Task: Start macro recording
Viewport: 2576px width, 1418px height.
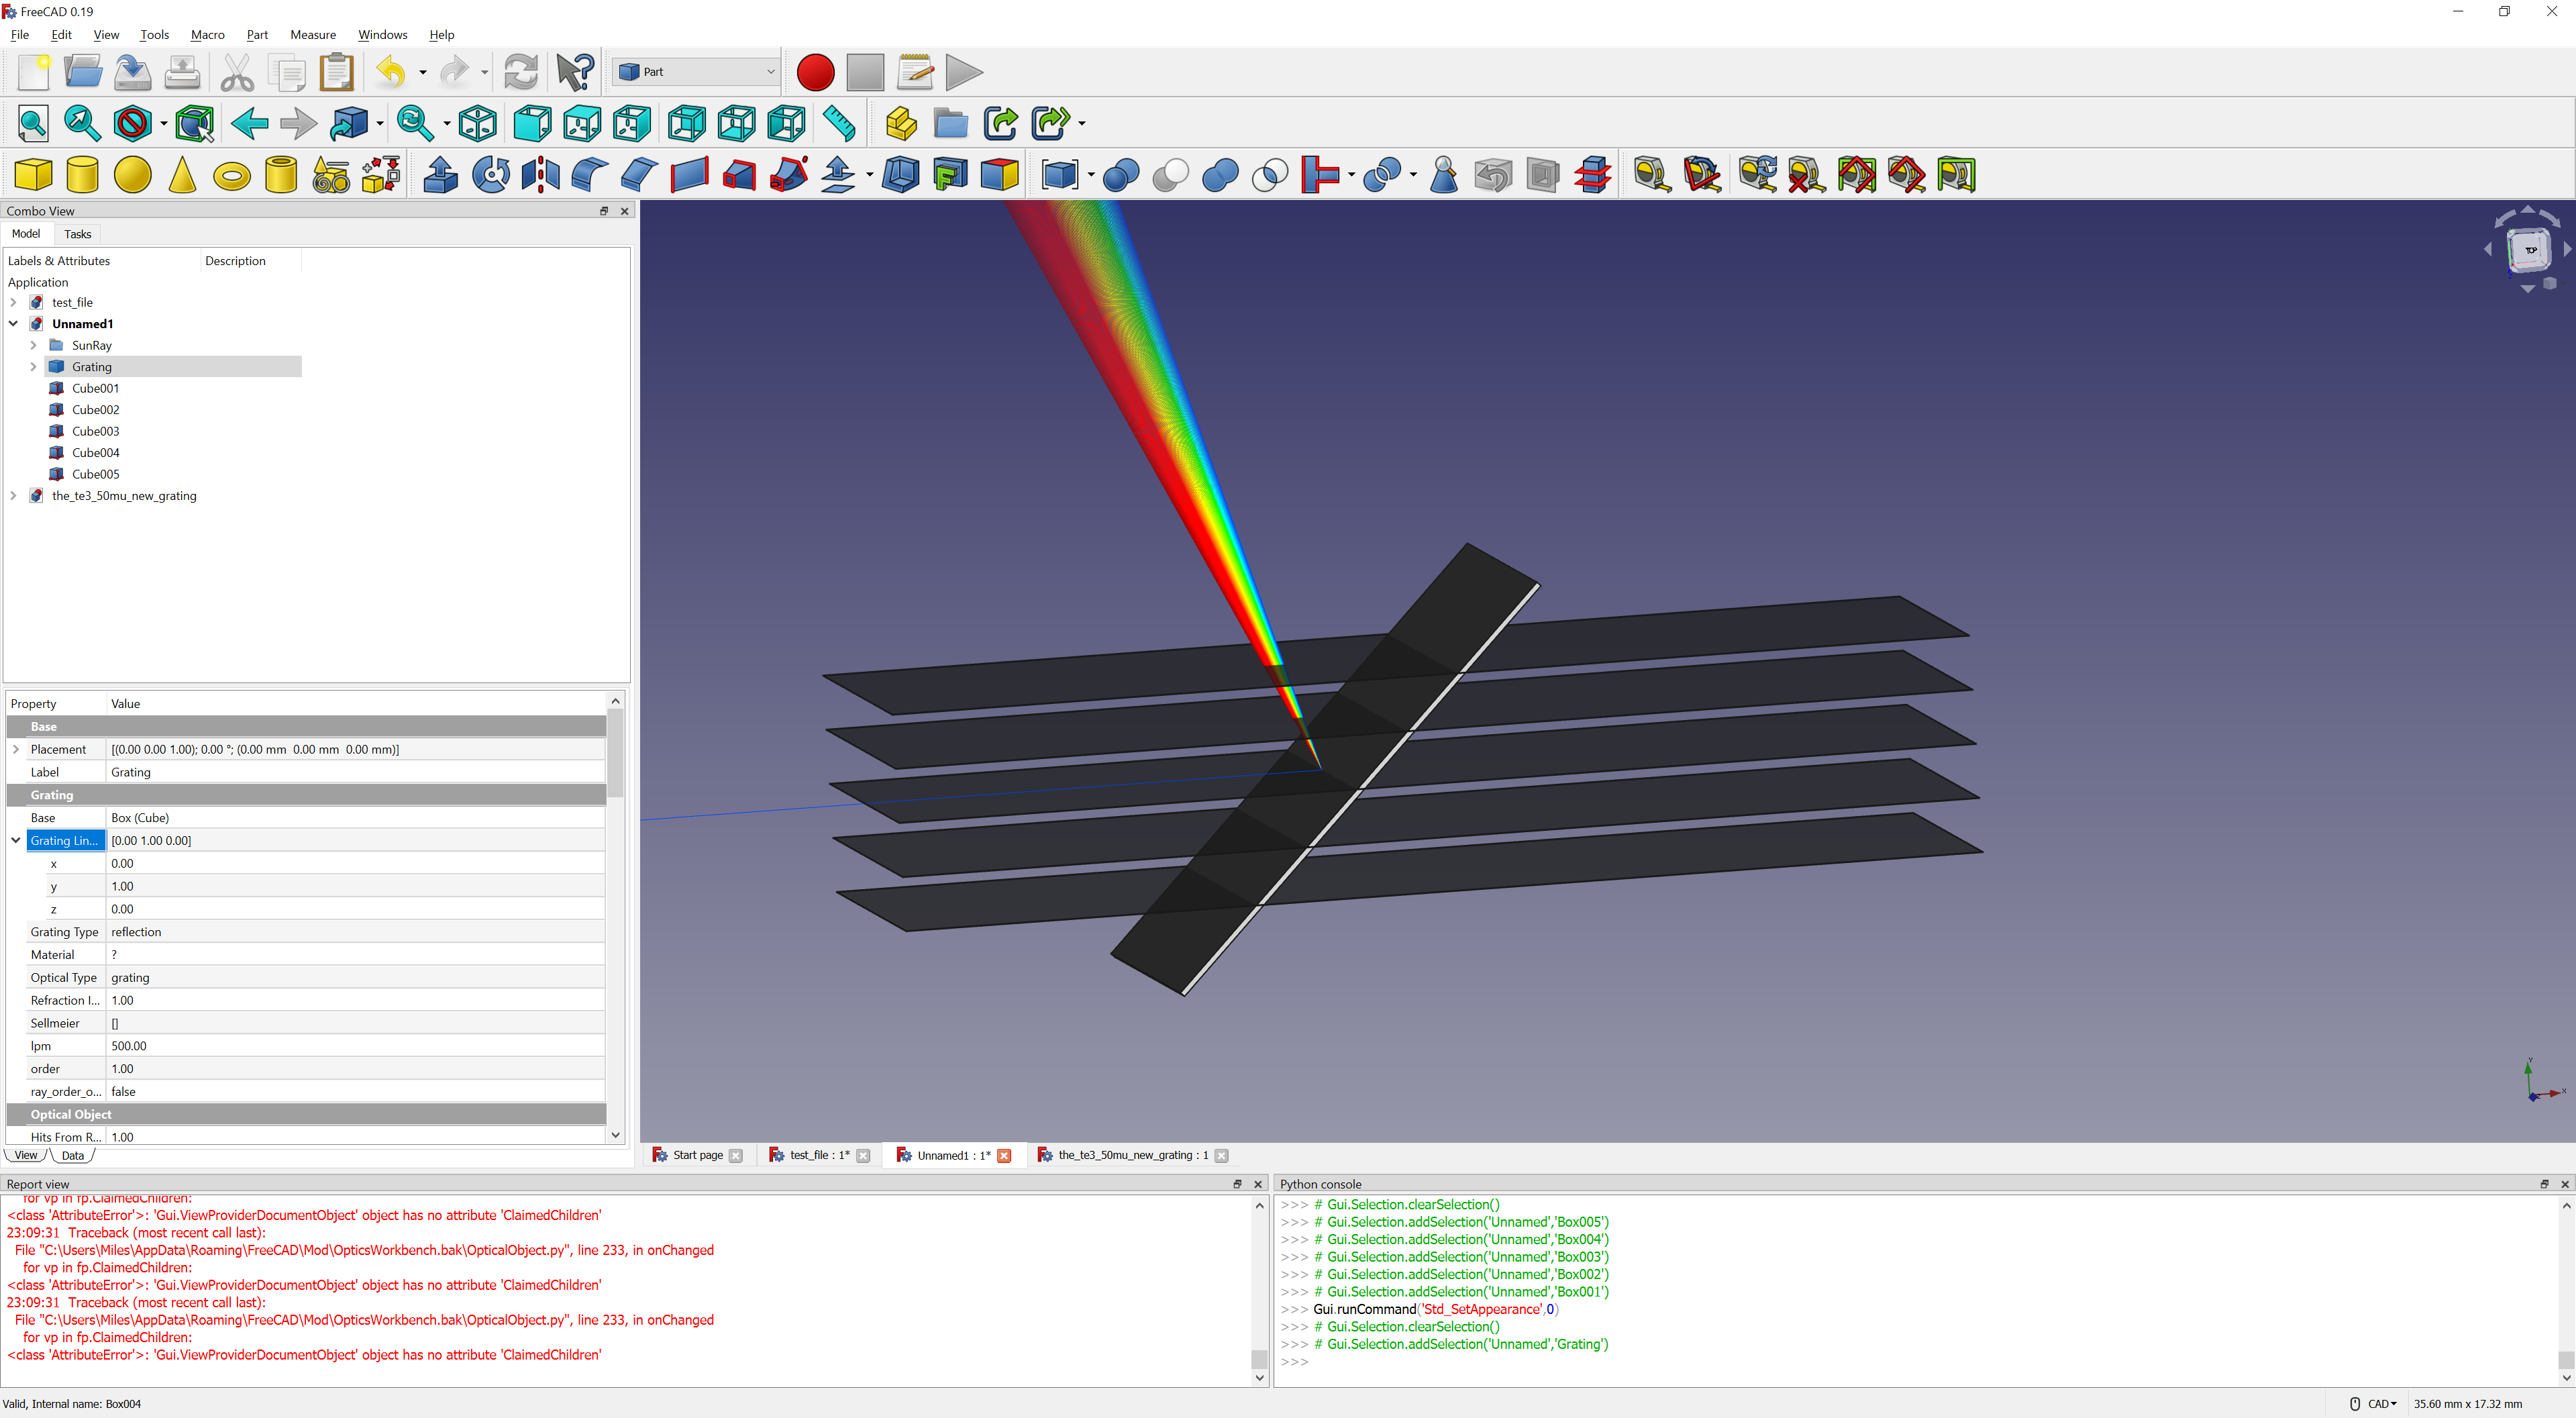Action: (x=815, y=72)
